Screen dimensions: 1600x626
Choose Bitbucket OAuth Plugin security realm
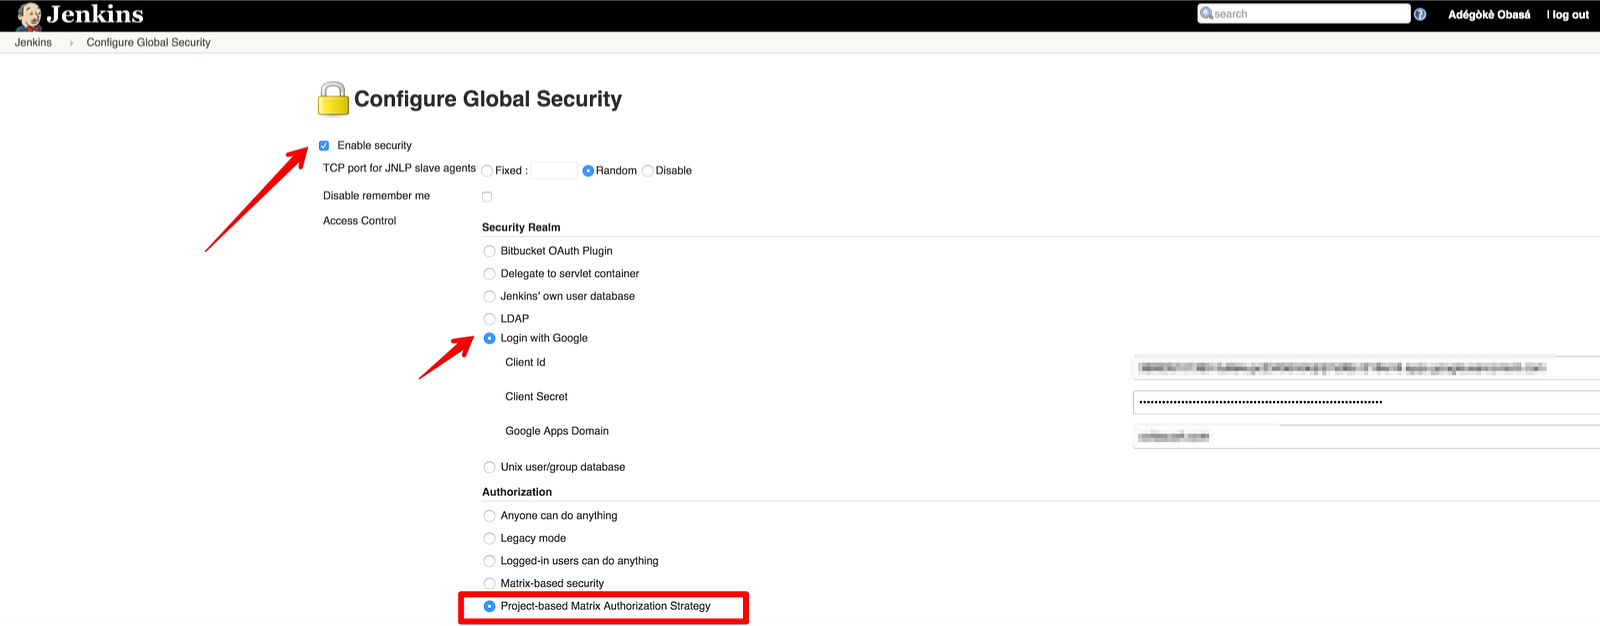click(x=489, y=251)
